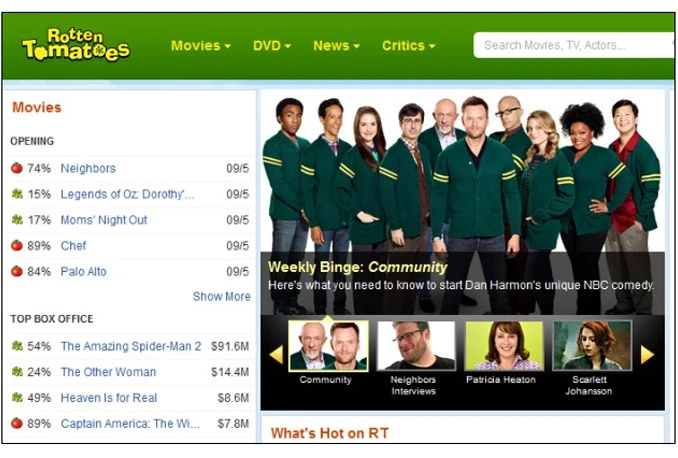Image resolution: width=678 pixels, height=458 pixels.
Task: Click the fresh tomato icon beside Neighbors
Action: (17, 168)
